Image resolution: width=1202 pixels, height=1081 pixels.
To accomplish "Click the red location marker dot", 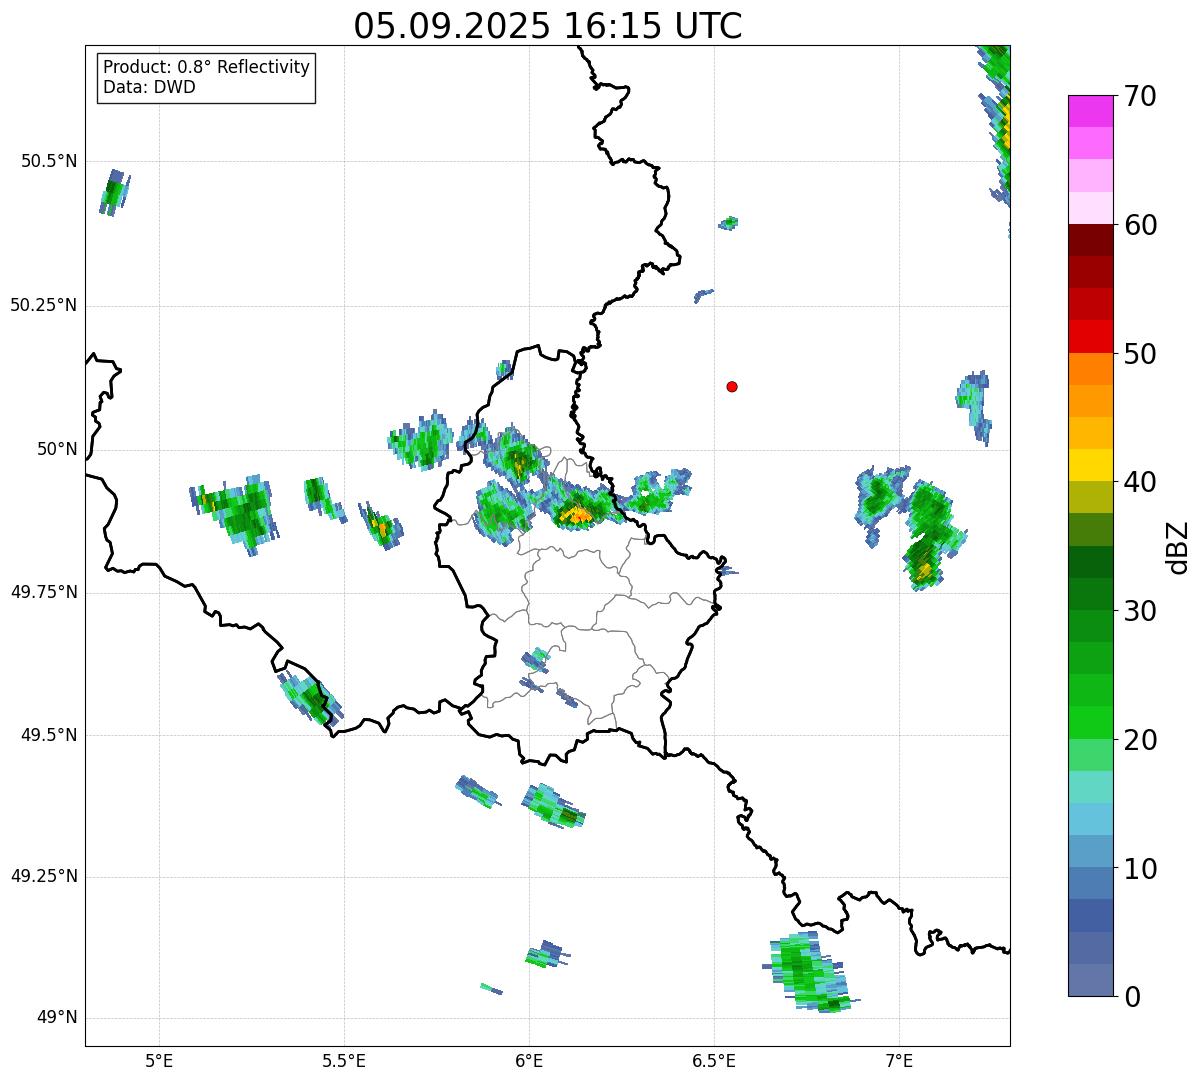I will pyautogui.click(x=732, y=386).
